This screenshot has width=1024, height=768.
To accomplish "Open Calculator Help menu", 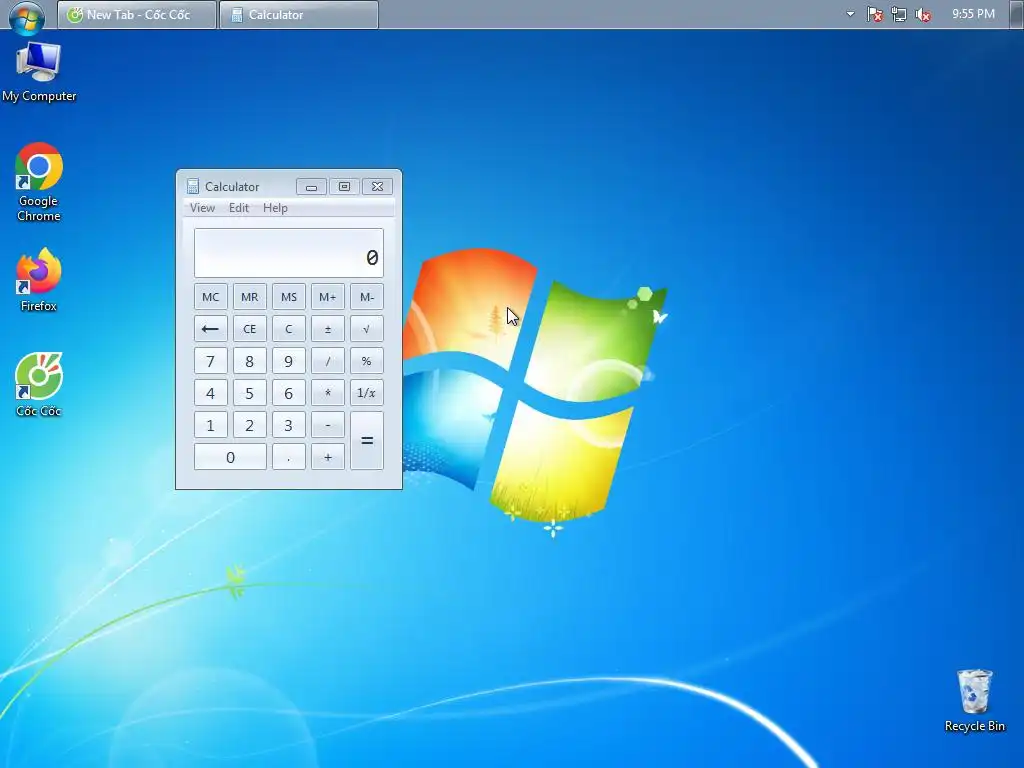I will (275, 208).
